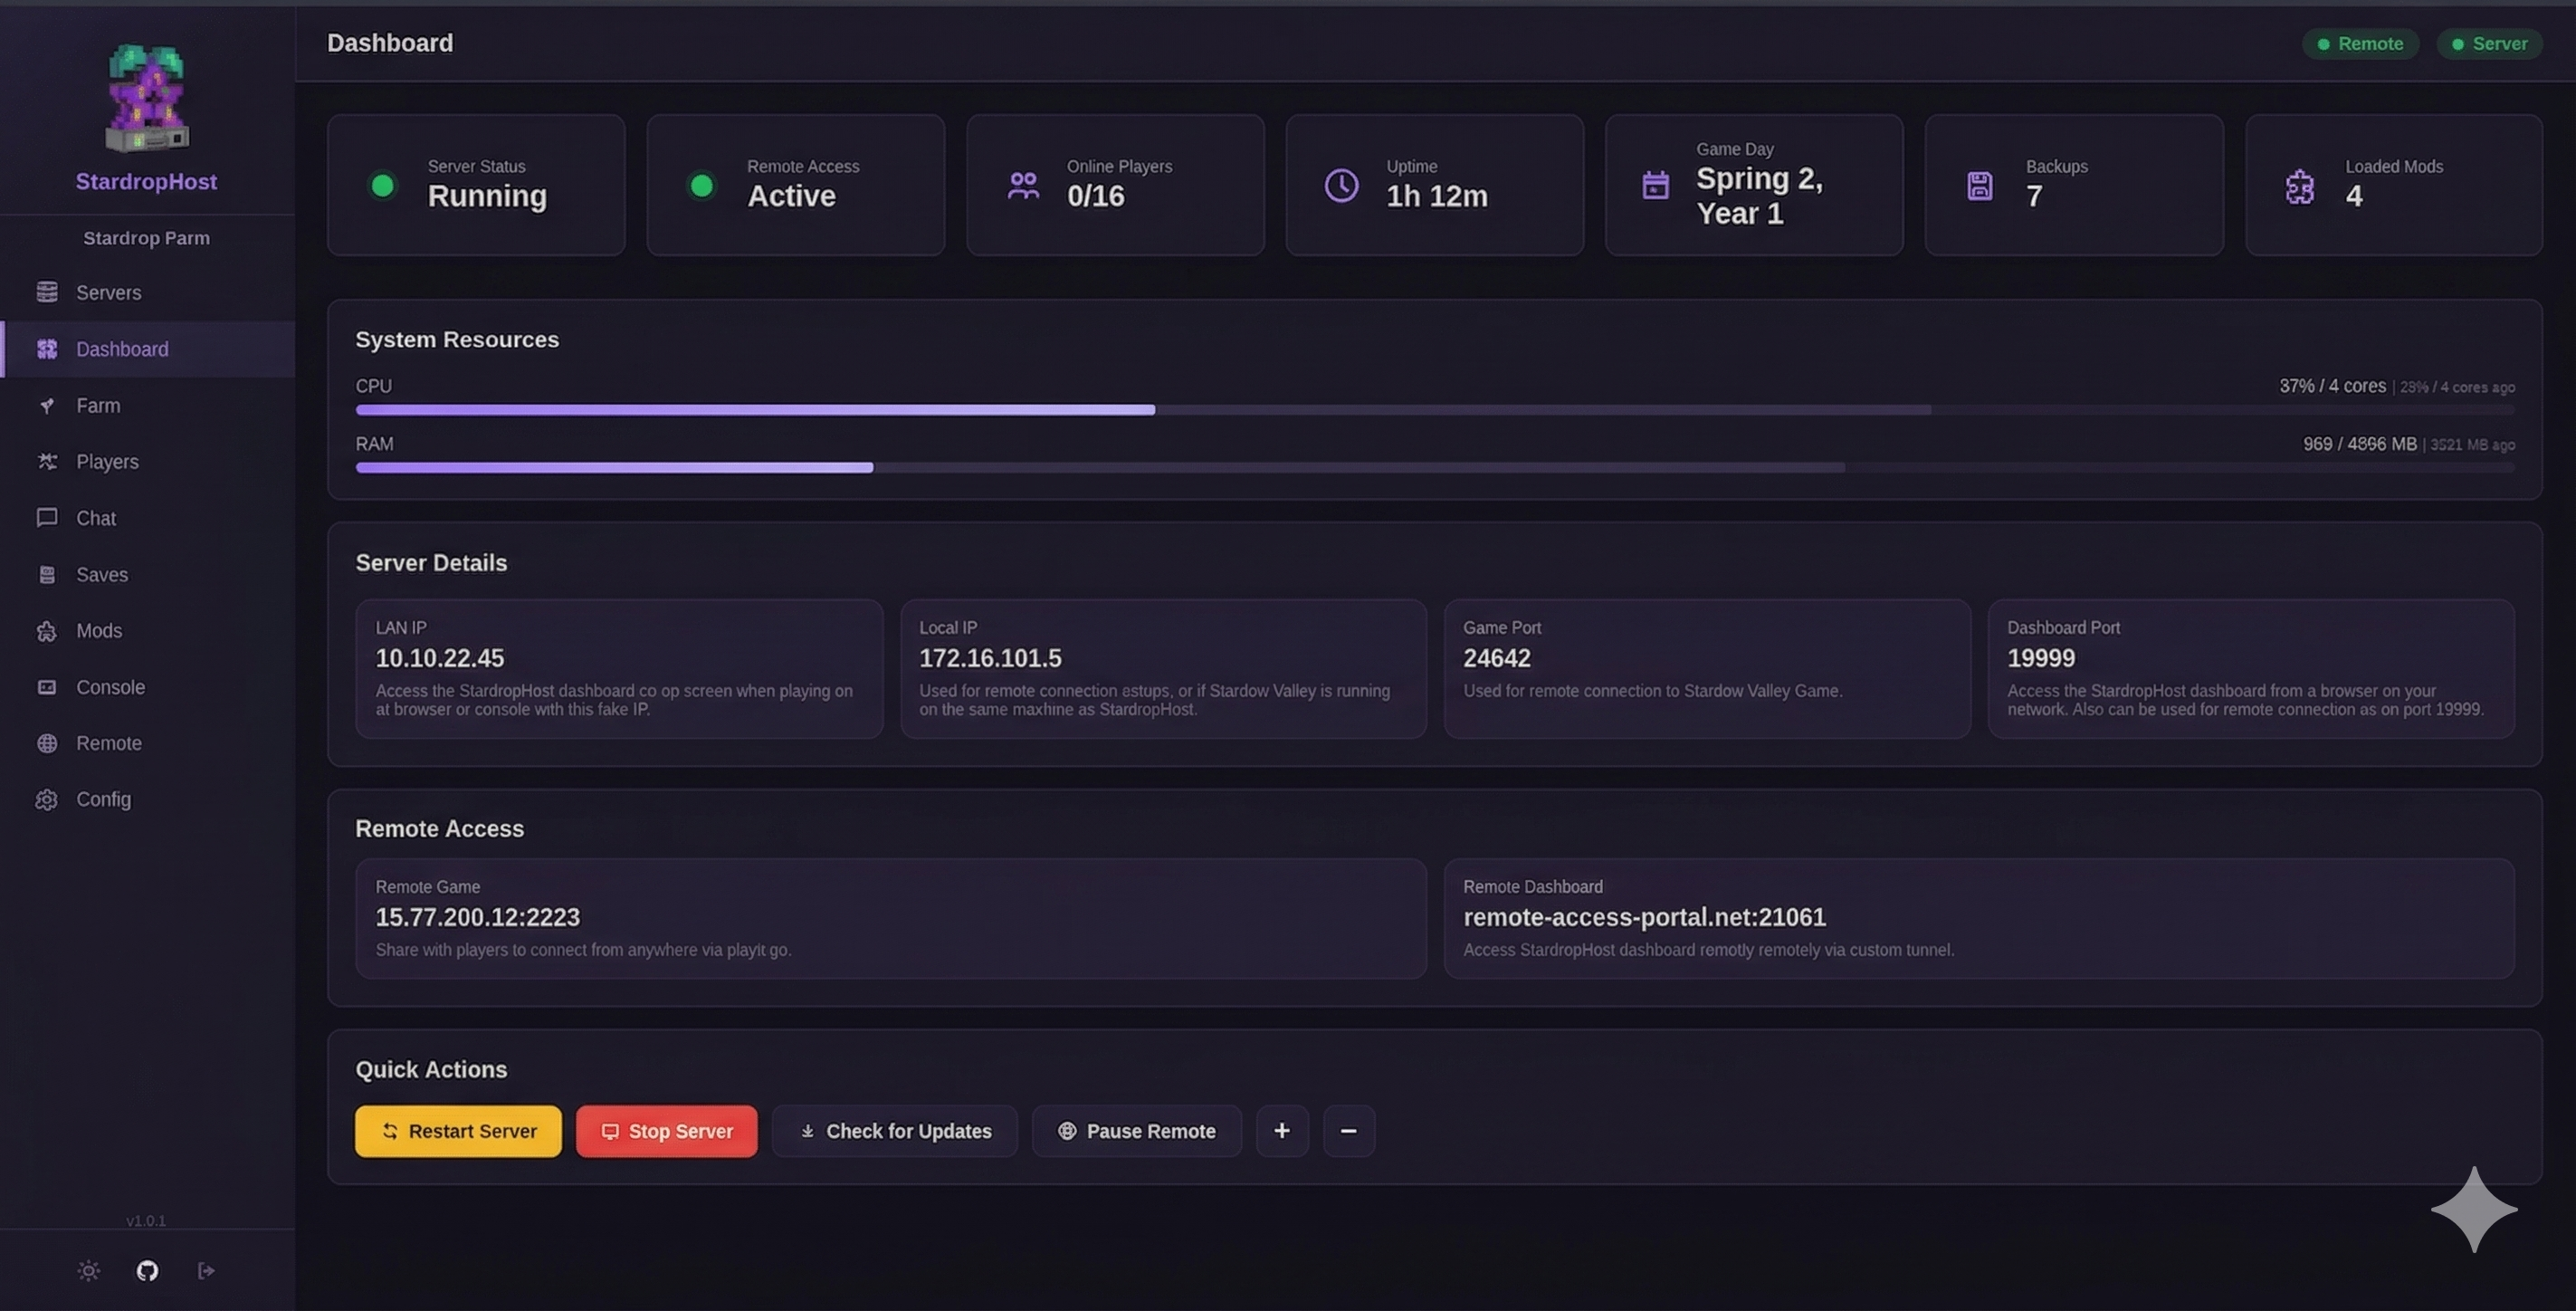
Task: Click the minus button in Quick Actions
Action: pyautogui.click(x=1348, y=1131)
